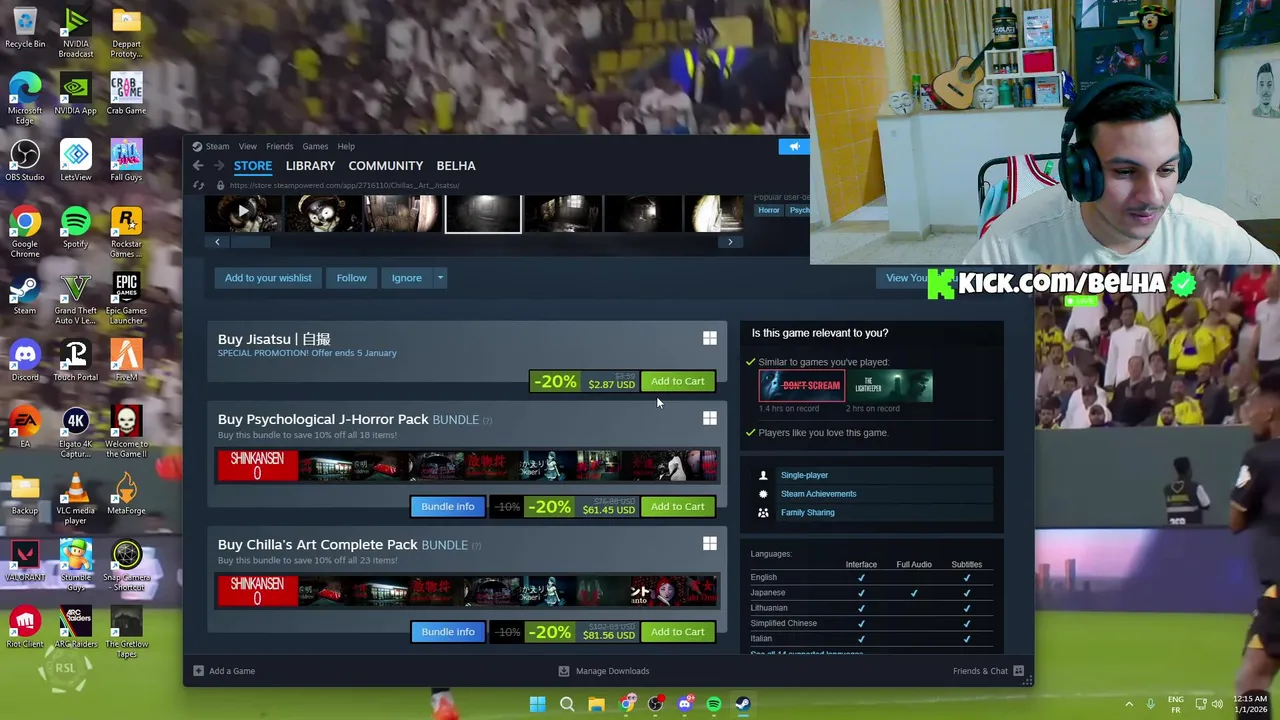The height and width of the screenshot is (720, 1280).
Task: Open the FiveM desktop shortcut
Action: click(126, 361)
